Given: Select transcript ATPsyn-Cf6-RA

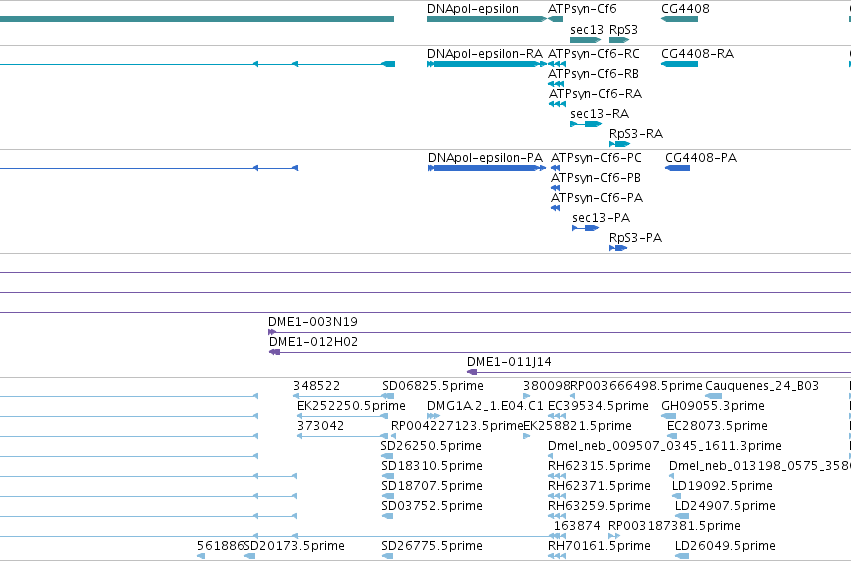Looking at the screenshot, I should (x=595, y=94).
